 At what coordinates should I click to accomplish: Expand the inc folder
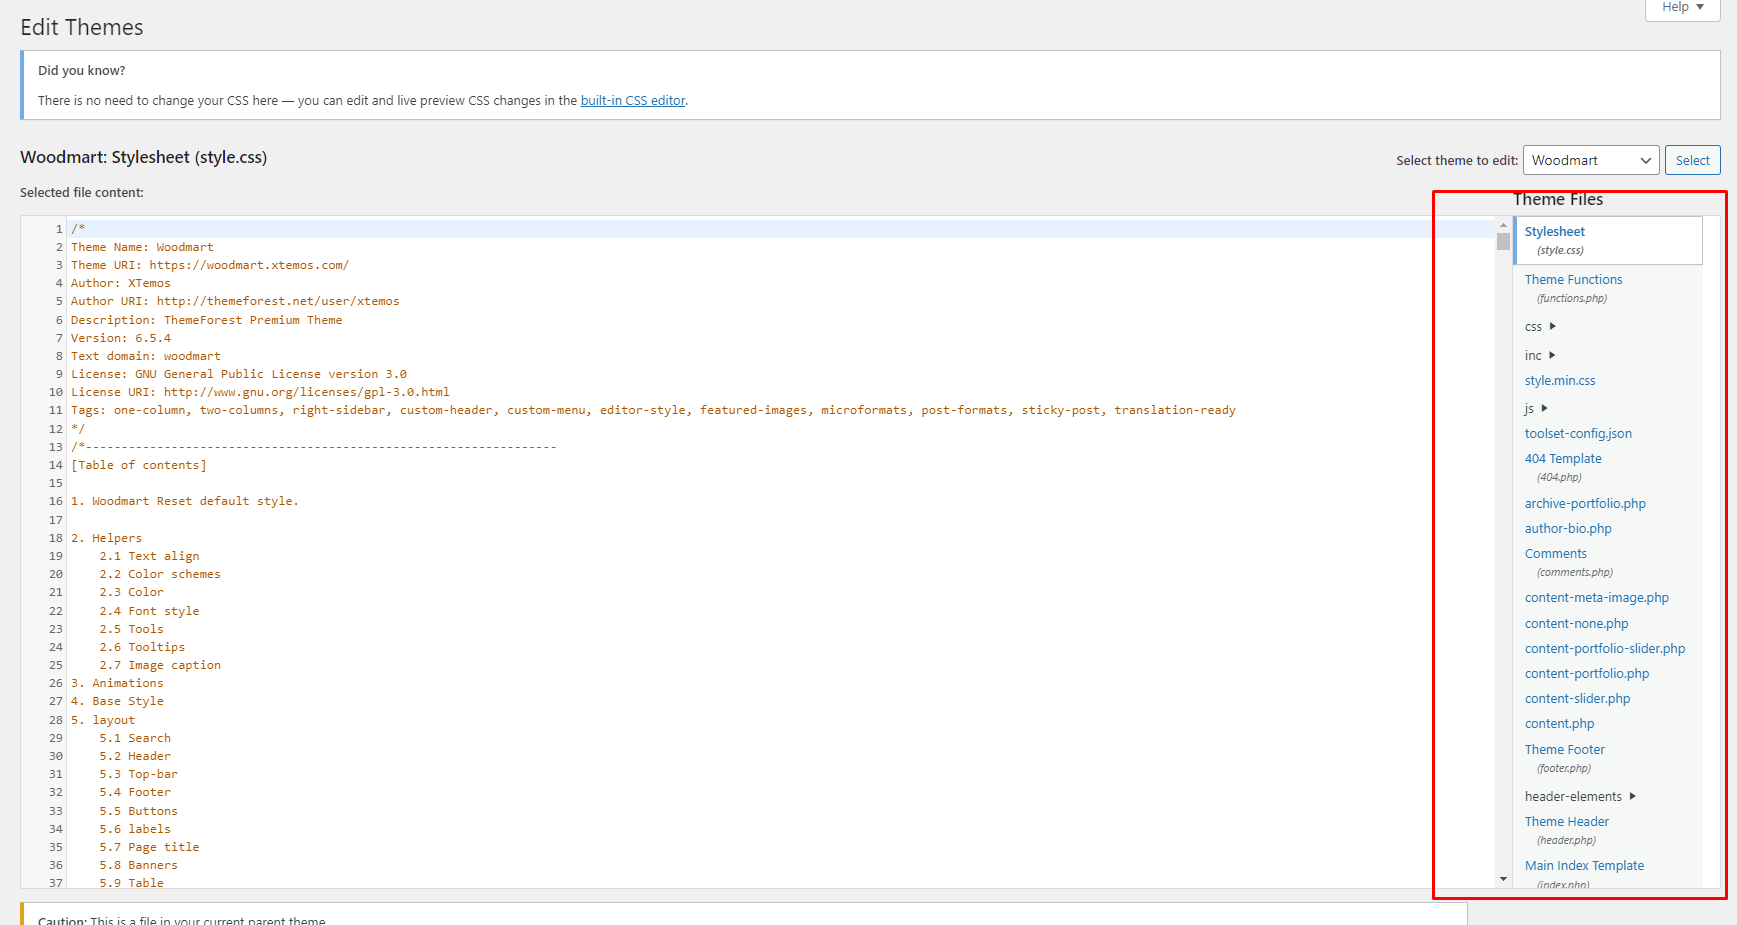coord(1540,355)
